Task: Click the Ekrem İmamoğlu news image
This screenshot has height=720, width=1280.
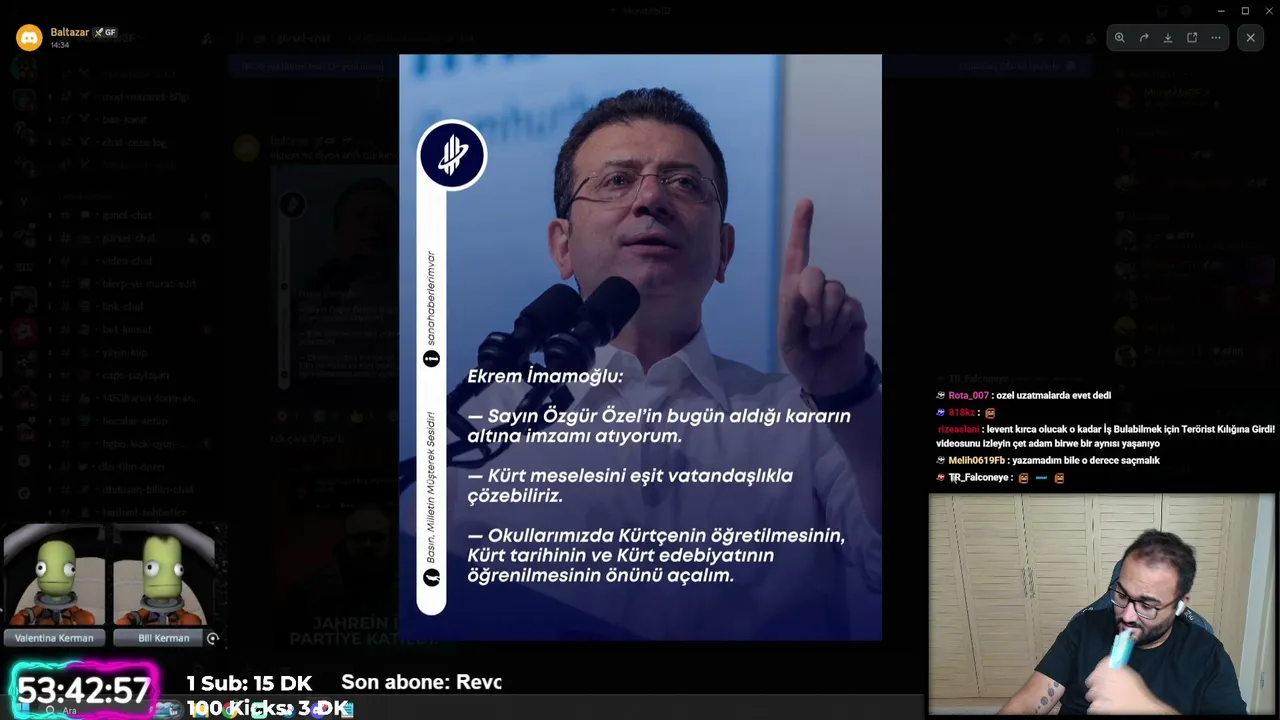Action: [x=640, y=347]
